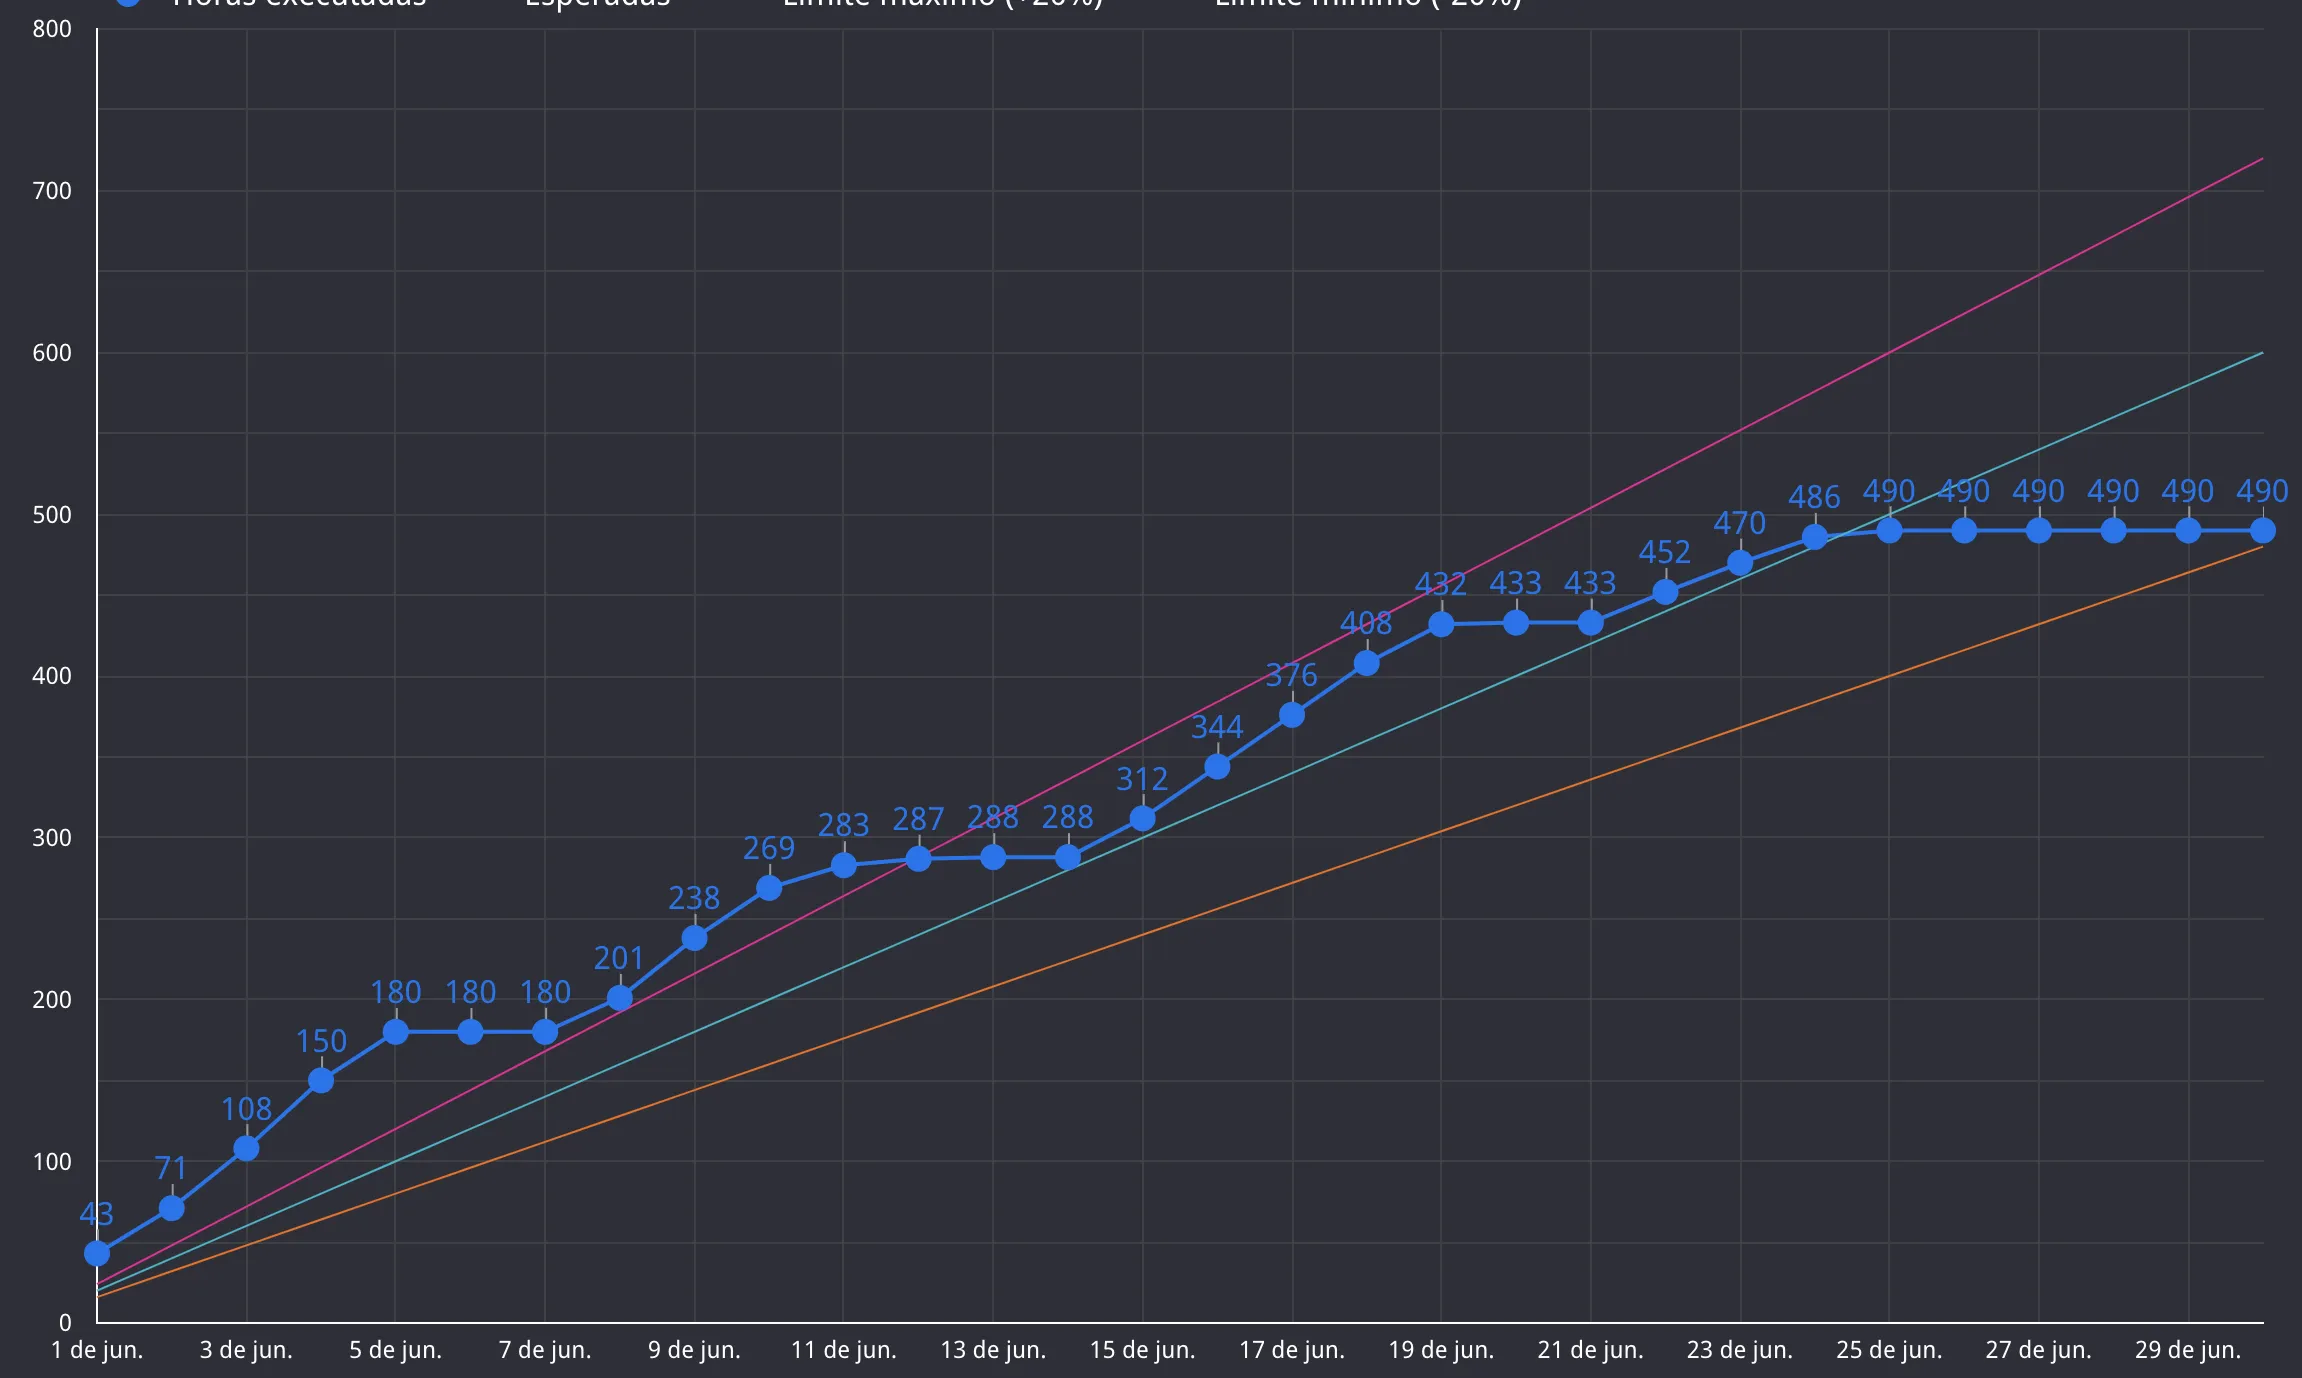
Task: Click the 376 data point marker
Action: click(x=1292, y=715)
